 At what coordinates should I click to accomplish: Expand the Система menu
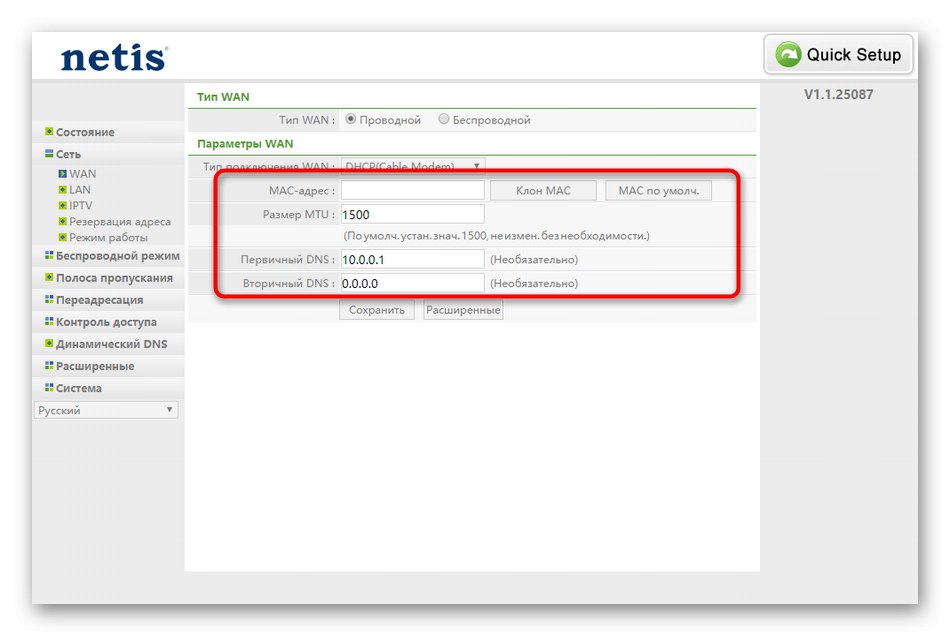[x=79, y=388]
